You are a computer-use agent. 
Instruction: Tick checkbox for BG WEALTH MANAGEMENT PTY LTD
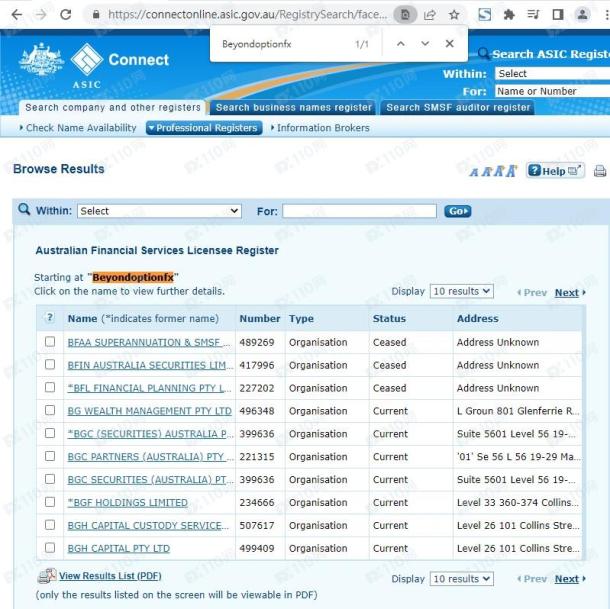pos(50,410)
